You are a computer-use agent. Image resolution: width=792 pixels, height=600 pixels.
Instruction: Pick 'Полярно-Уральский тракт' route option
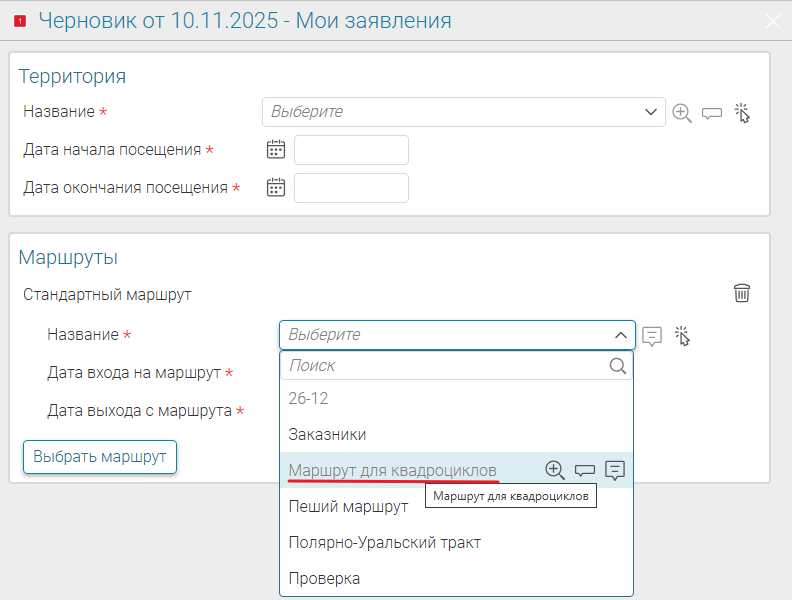pyautogui.click(x=384, y=542)
